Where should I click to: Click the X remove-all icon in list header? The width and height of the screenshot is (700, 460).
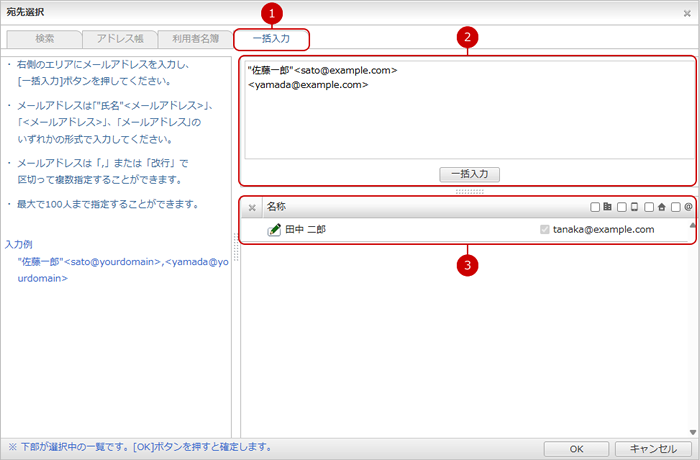click(252, 207)
